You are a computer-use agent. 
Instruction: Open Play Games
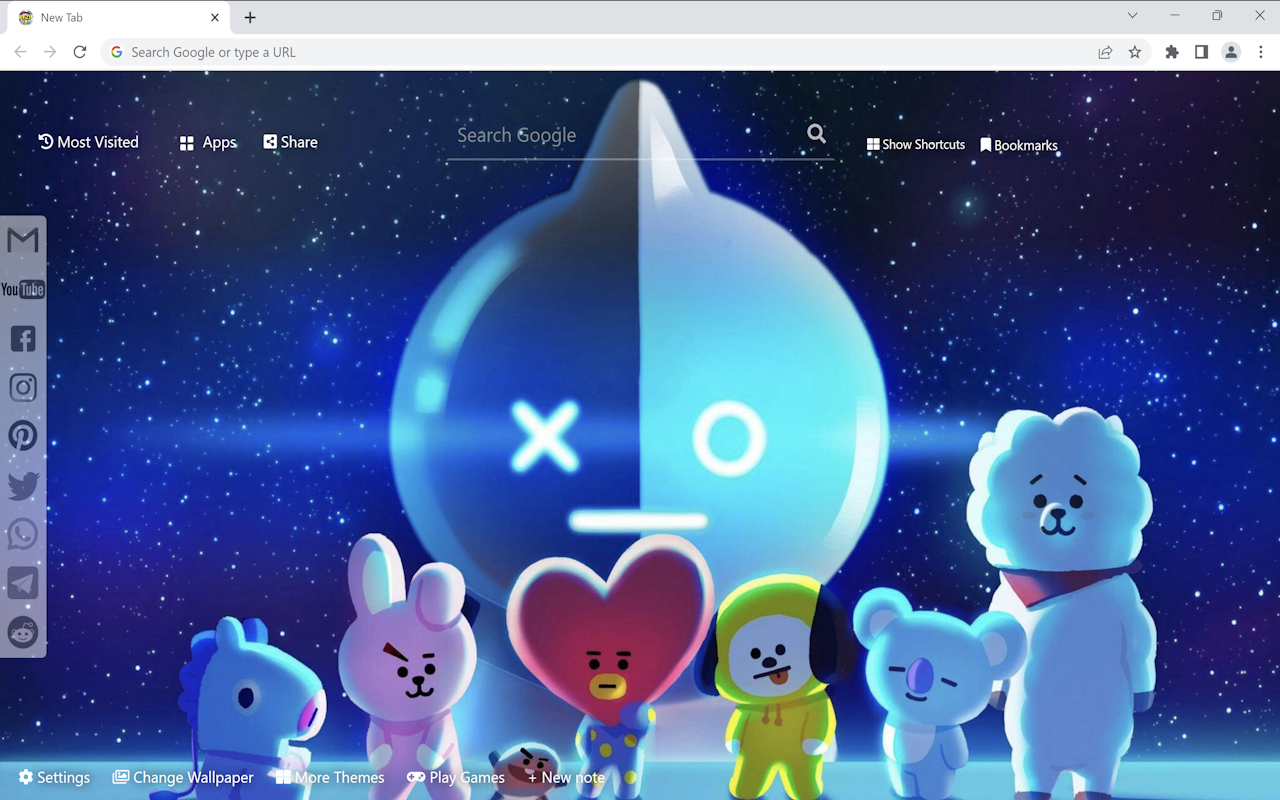click(455, 777)
